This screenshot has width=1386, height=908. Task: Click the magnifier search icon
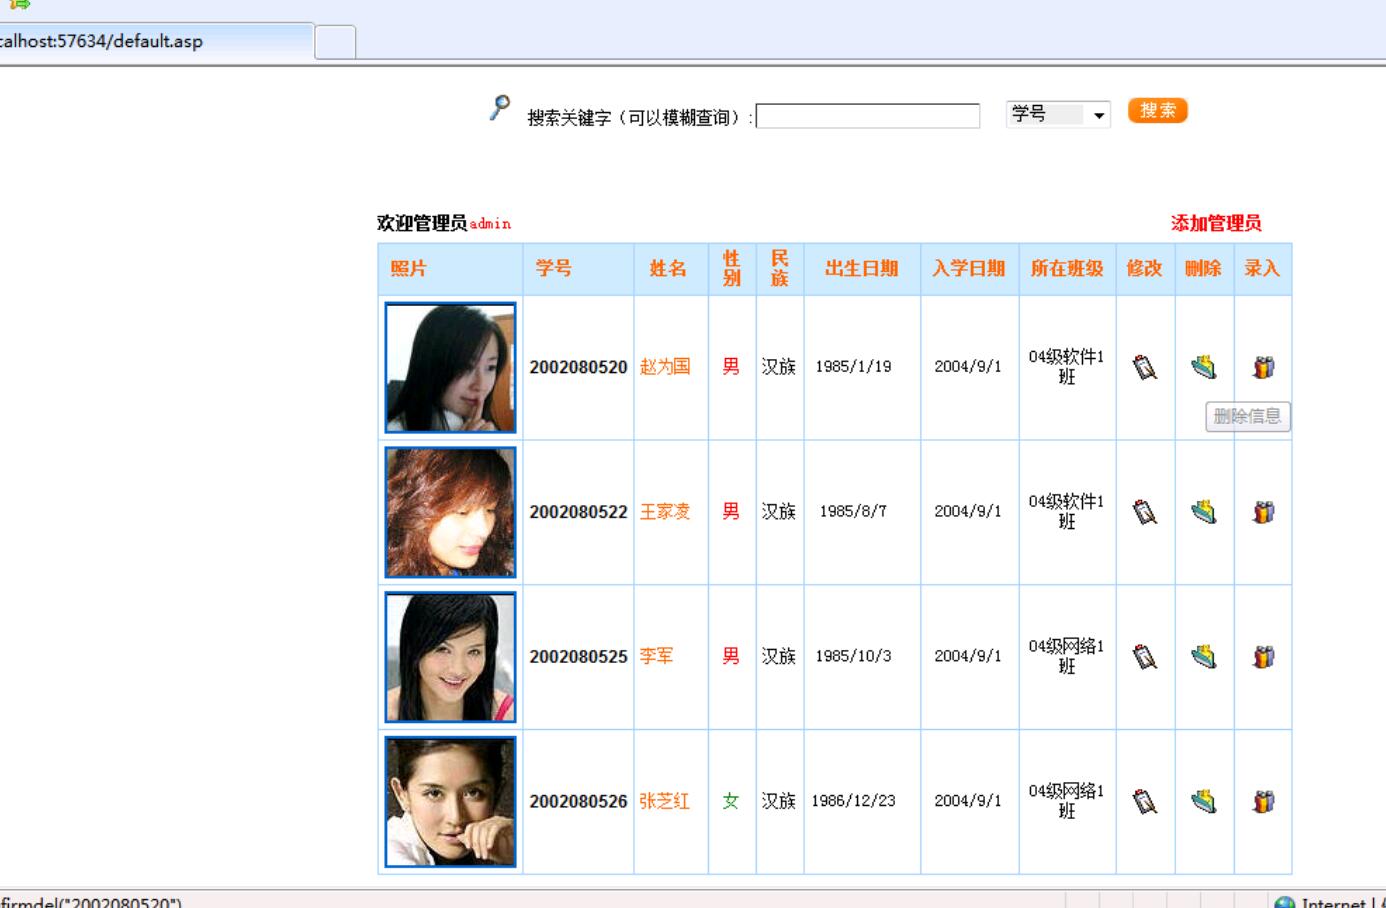coord(500,108)
